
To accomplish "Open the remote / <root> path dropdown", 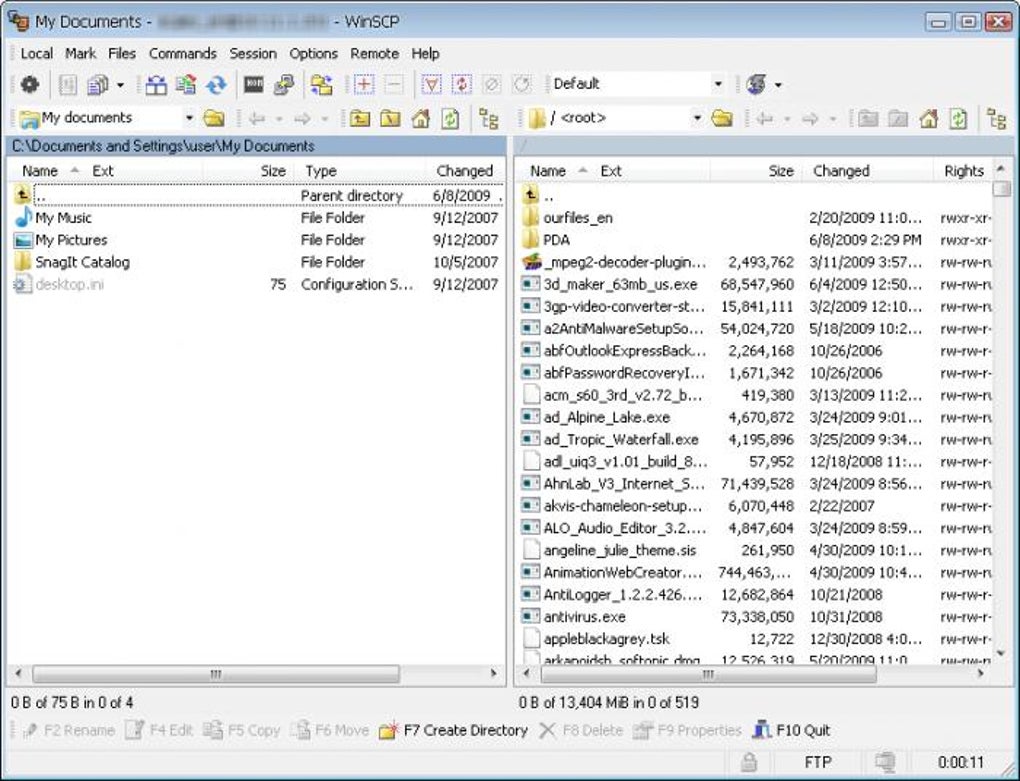I will [x=697, y=118].
